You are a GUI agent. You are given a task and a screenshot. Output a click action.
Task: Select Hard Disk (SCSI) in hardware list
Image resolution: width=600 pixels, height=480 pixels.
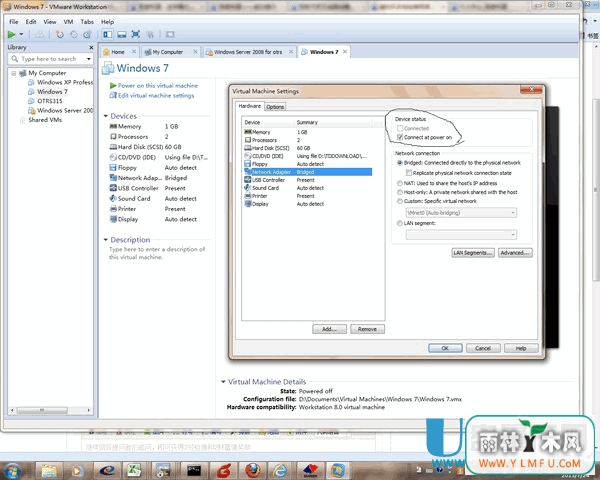pyautogui.click(x=308, y=148)
